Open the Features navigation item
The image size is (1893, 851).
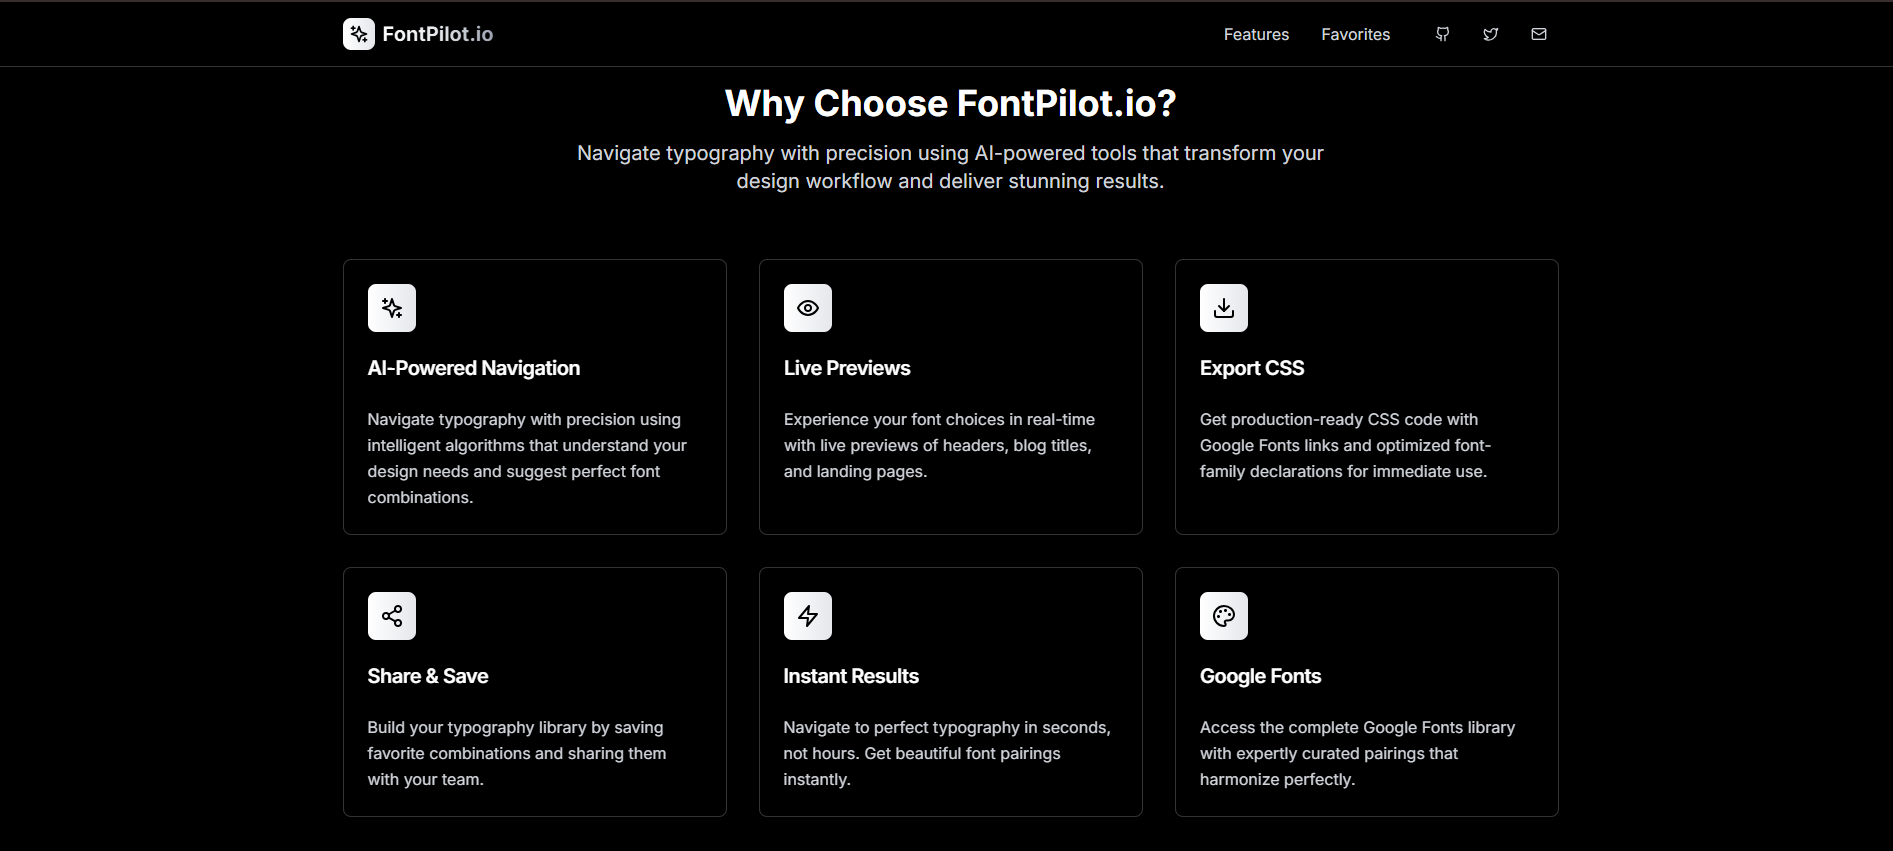[1255, 34]
